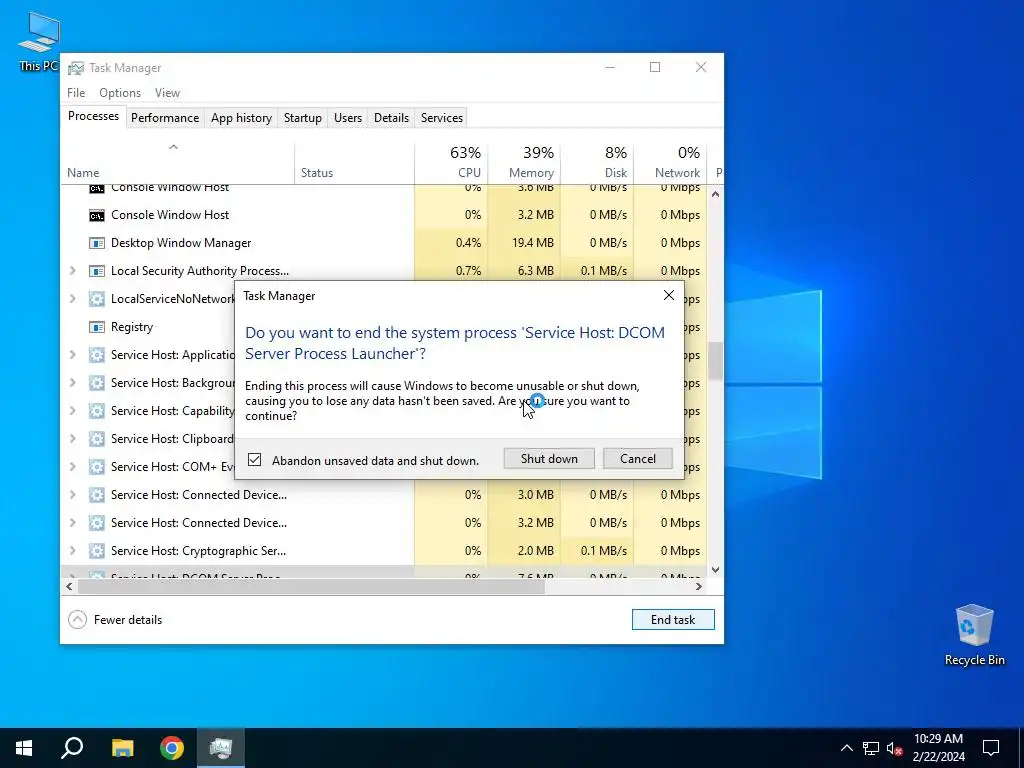The image size is (1024, 768).
Task: Switch to the Details tab
Action: [391, 118]
